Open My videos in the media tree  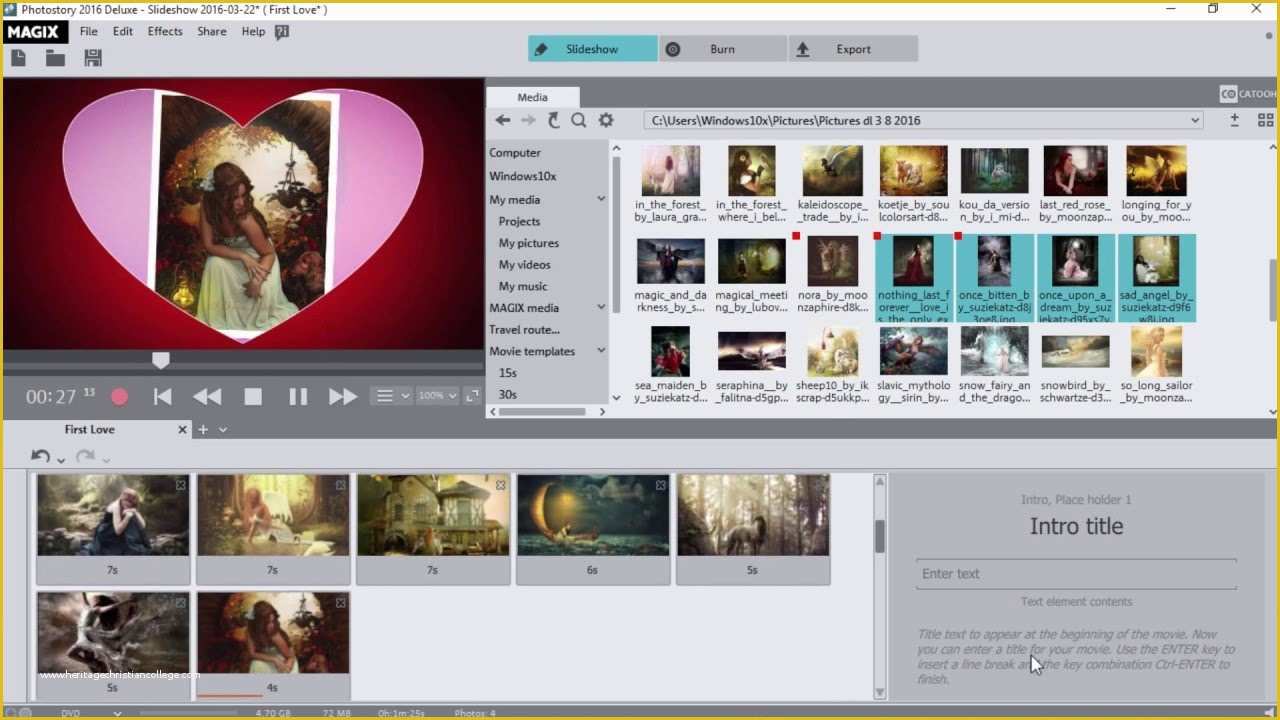525,265
